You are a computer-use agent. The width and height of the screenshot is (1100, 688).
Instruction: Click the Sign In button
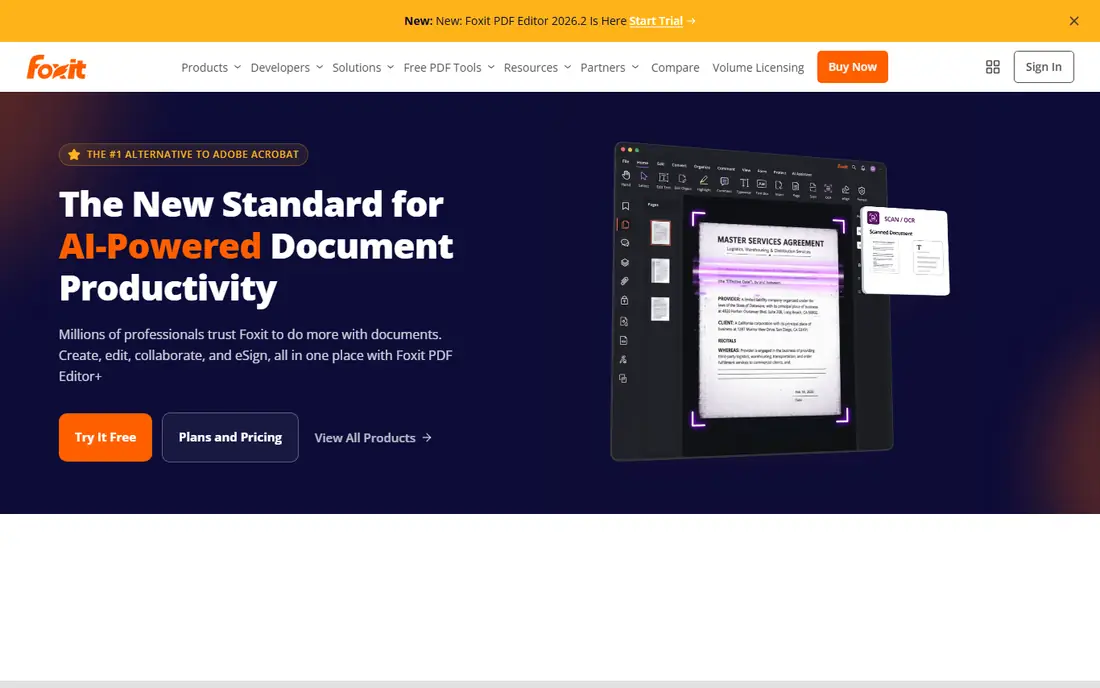(1043, 67)
